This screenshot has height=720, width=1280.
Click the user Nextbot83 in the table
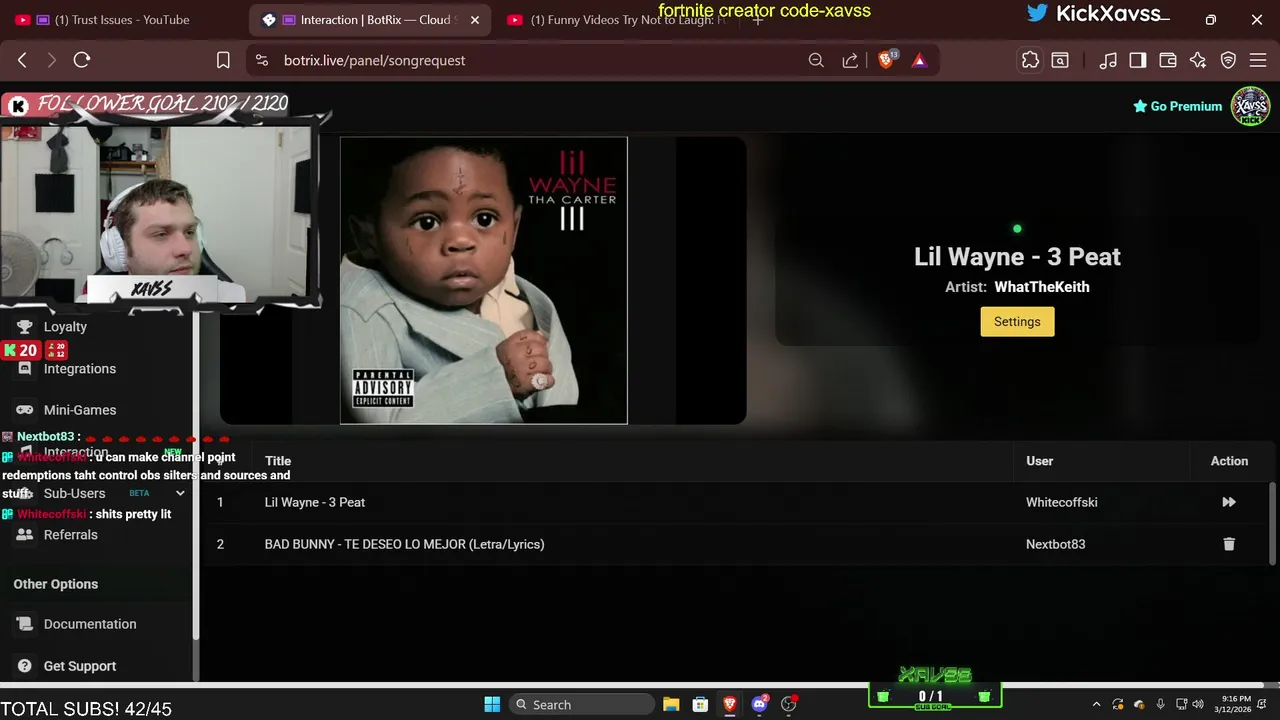point(1055,544)
